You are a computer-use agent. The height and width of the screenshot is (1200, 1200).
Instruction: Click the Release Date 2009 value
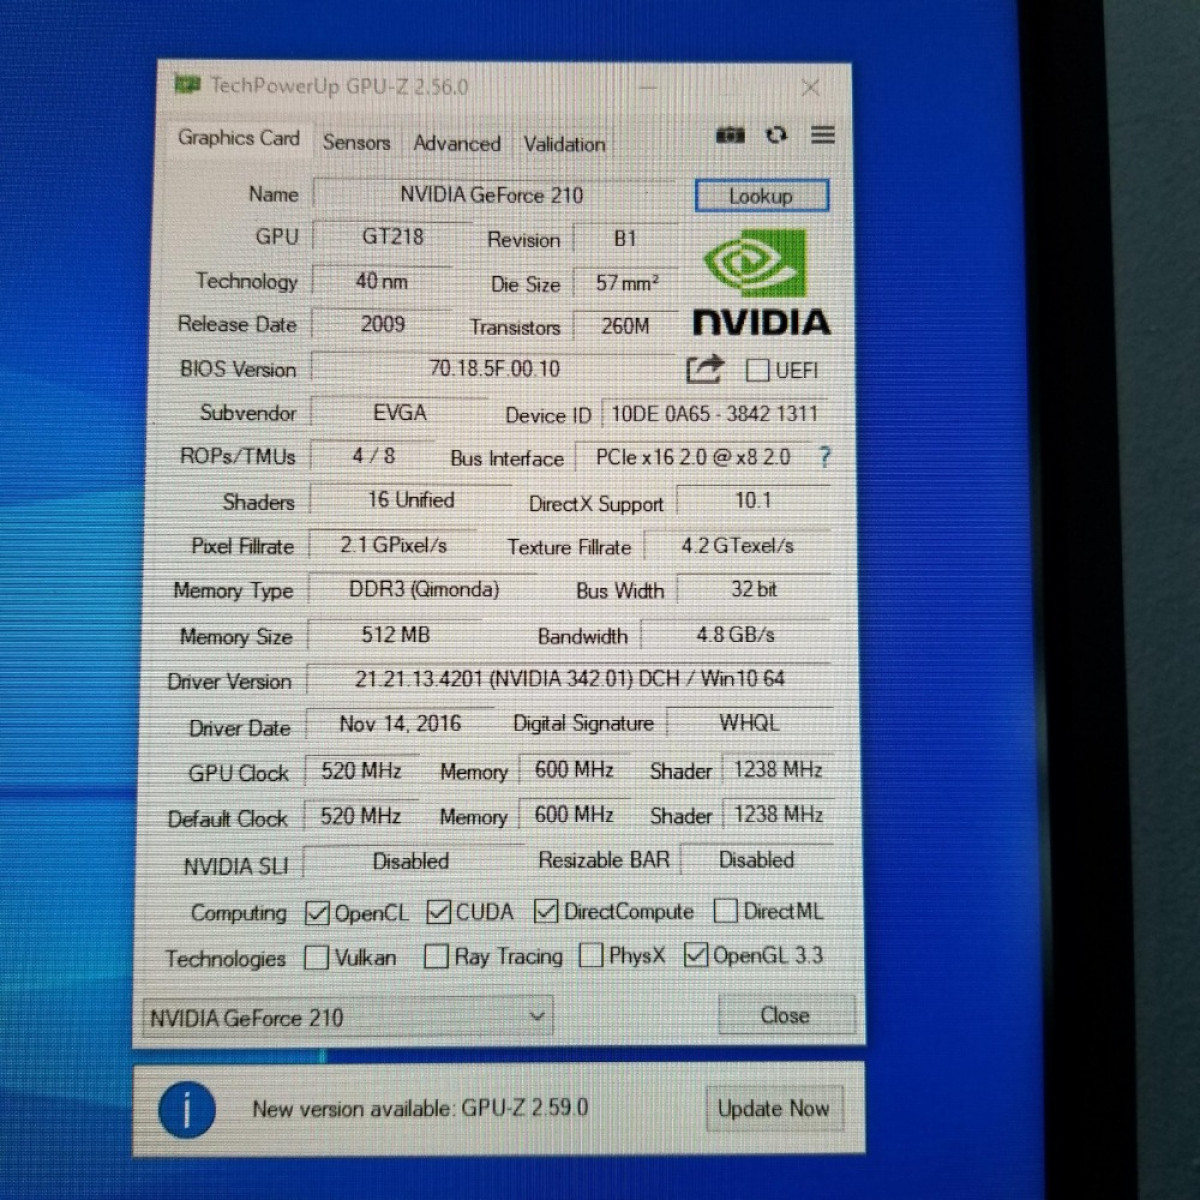382,325
